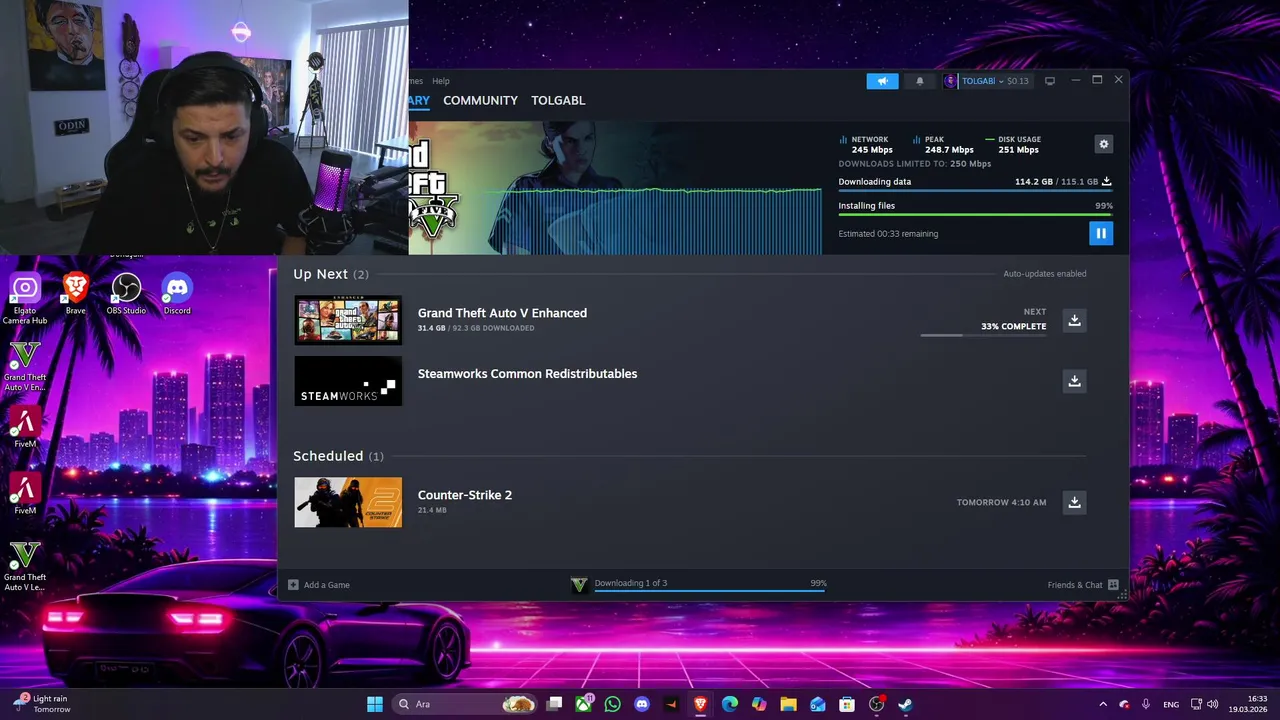Click Grand Theft Auto V Enhanced title
Screen dimensions: 1280x720
click(x=502, y=313)
